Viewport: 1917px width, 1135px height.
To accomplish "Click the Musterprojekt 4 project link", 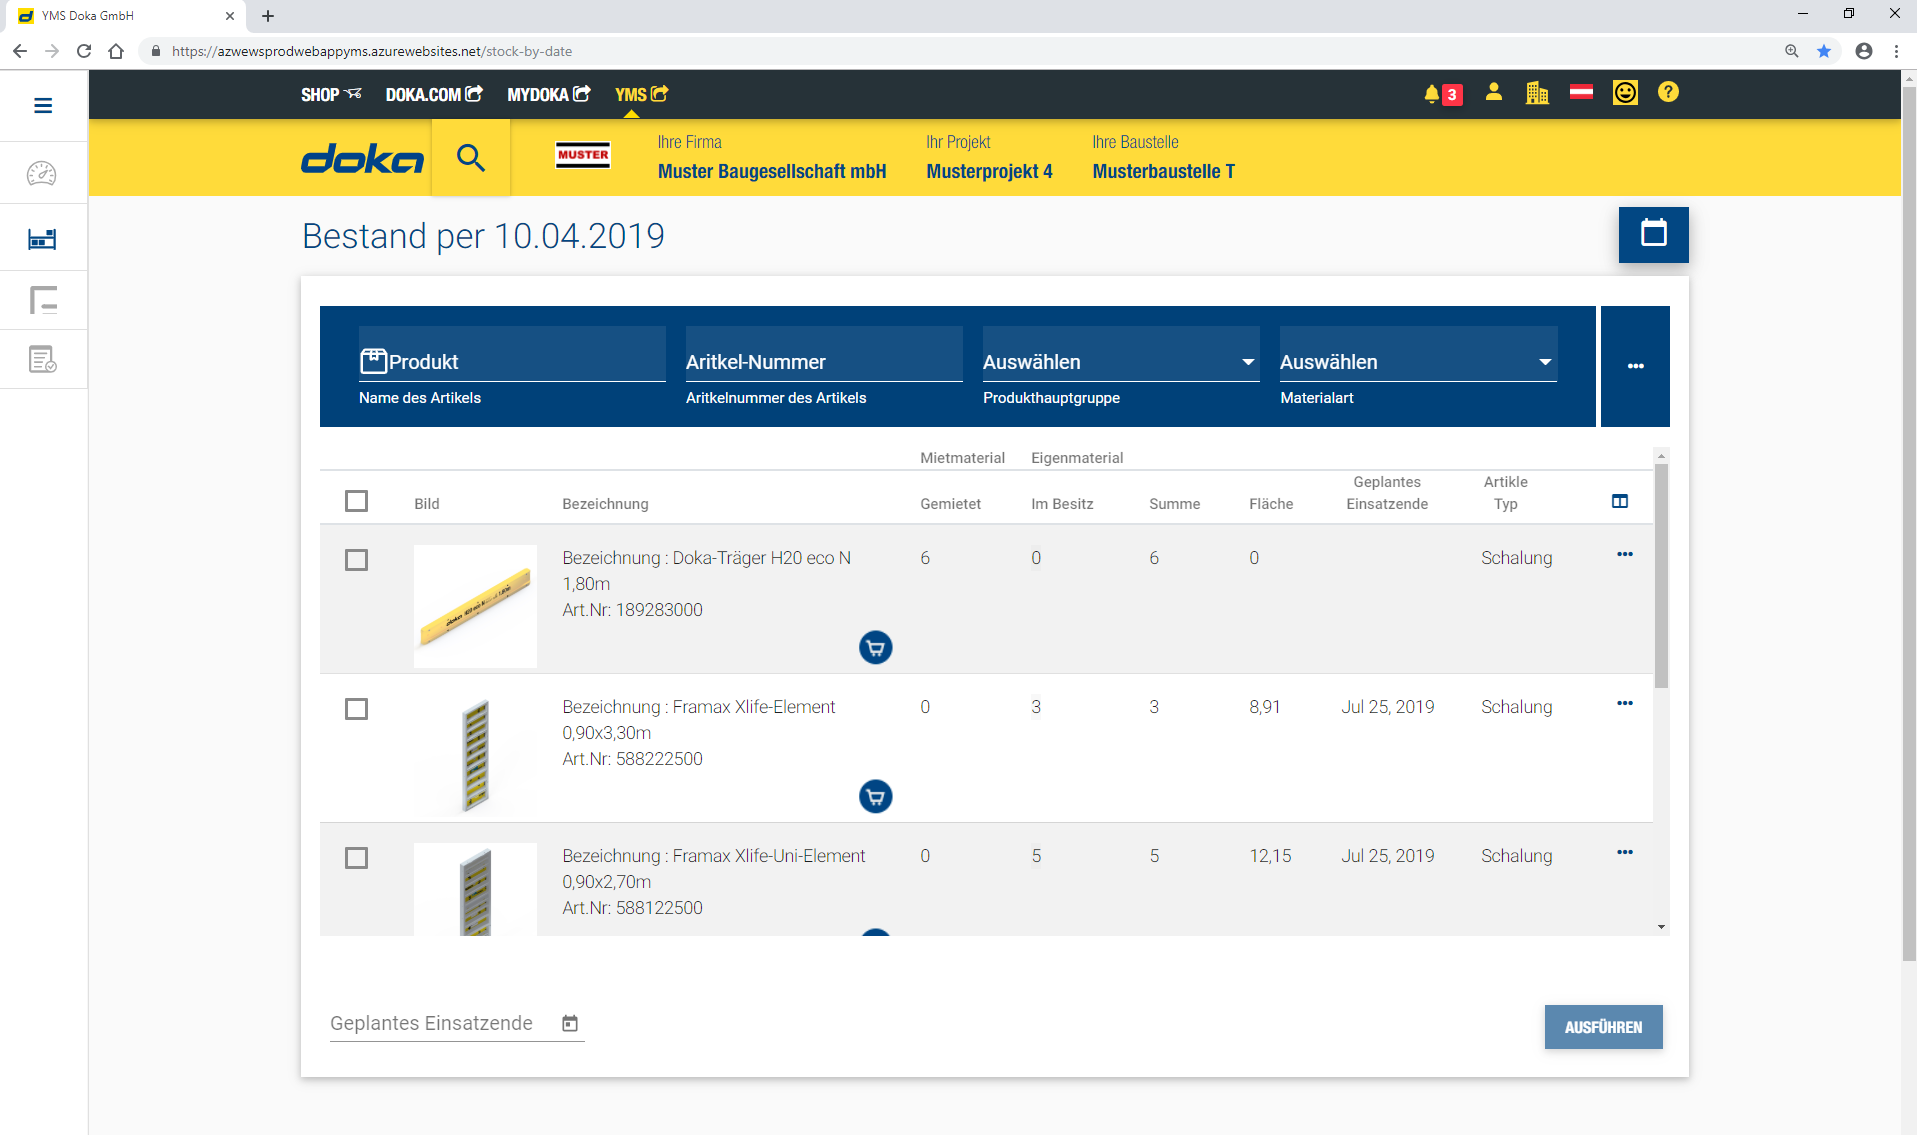I will click(989, 171).
